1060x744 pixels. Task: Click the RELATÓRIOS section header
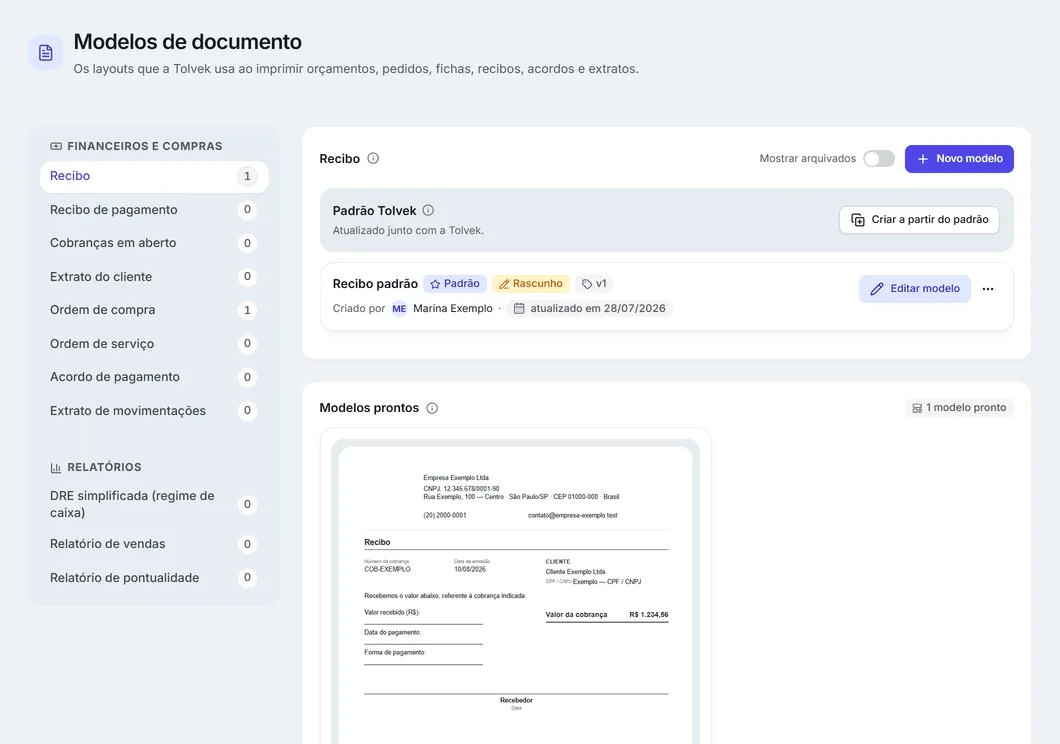pos(104,468)
